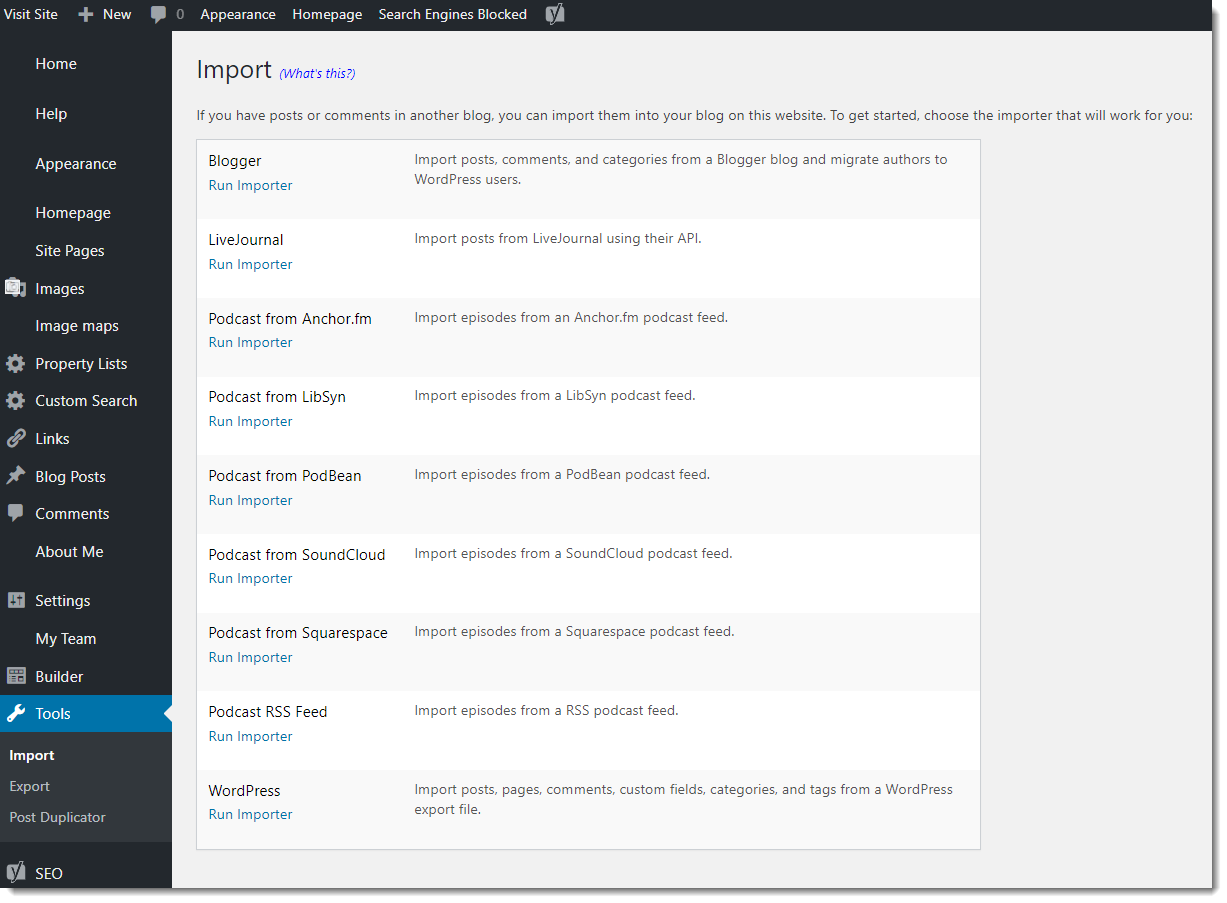
Task: Open Post Duplicator from Tools submenu
Action: click(x=57, y=817)
